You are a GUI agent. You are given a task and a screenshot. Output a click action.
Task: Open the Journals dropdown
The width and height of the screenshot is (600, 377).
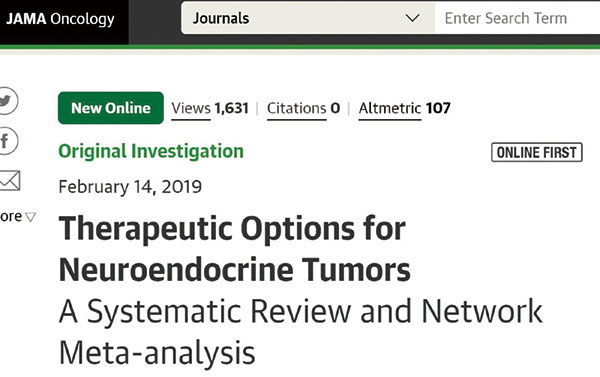[x=308, y=18]
